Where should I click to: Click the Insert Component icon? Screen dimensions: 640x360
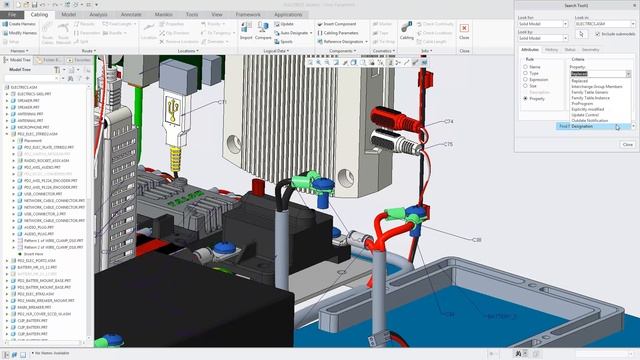(320, 24)
